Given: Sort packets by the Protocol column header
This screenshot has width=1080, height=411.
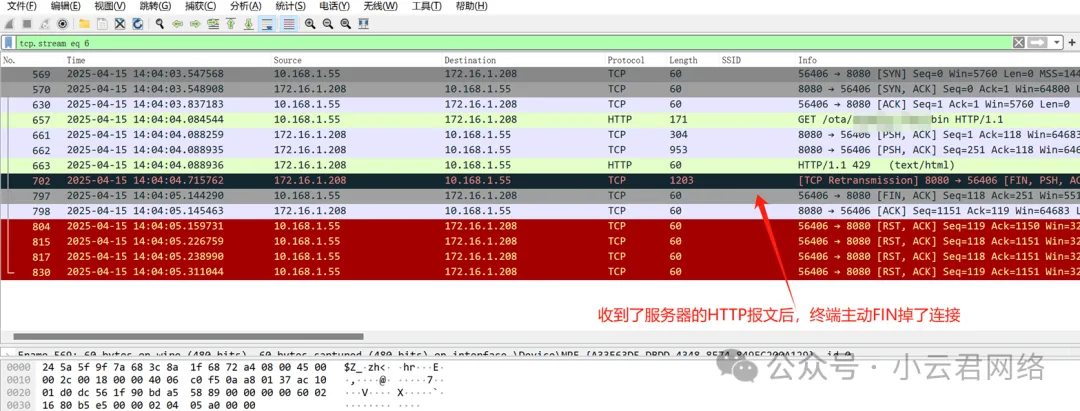Looking at the screenshot, I should (626, 60).
